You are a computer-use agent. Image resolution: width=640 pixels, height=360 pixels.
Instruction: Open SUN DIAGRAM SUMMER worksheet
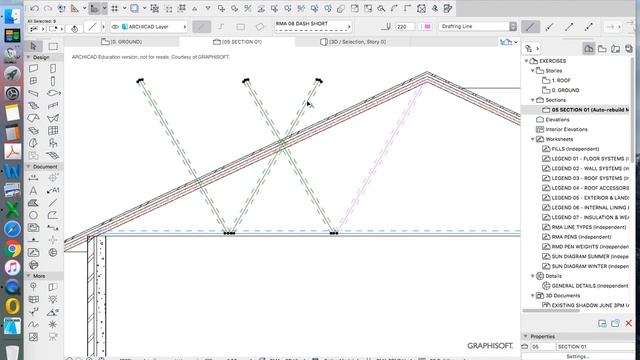click(585, 256)
